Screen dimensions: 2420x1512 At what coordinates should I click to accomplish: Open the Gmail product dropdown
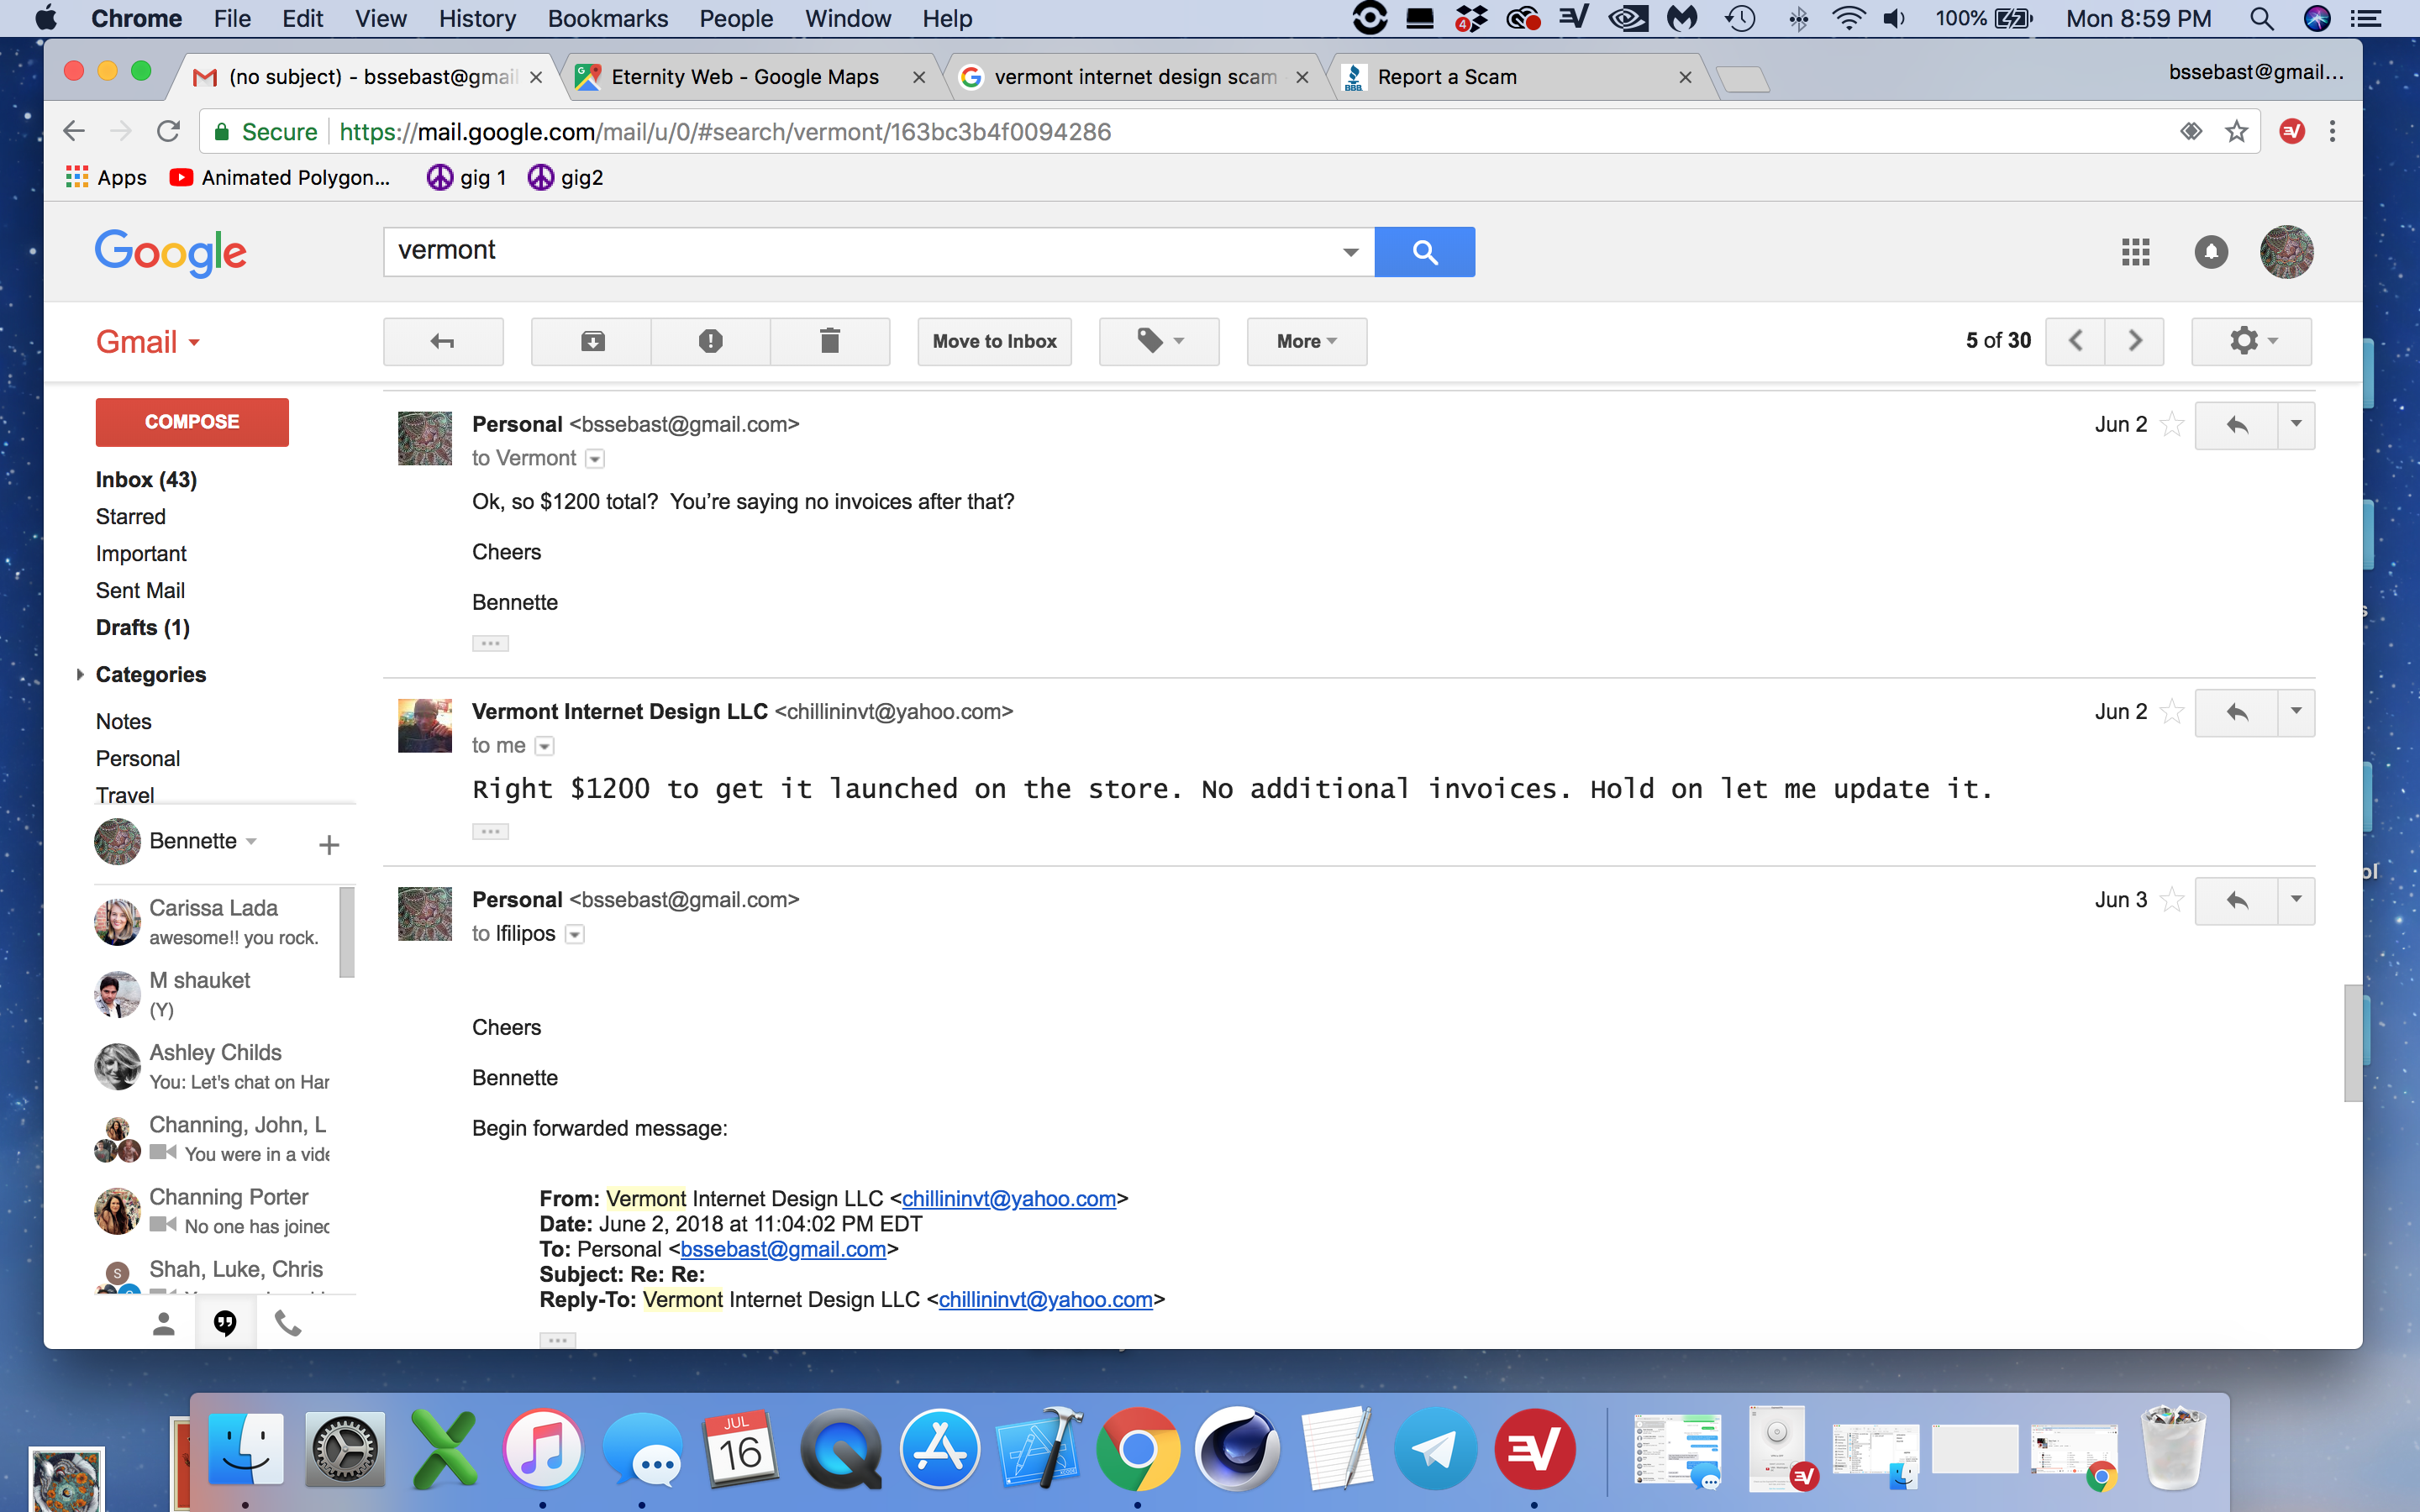click(x=148, y=342)
